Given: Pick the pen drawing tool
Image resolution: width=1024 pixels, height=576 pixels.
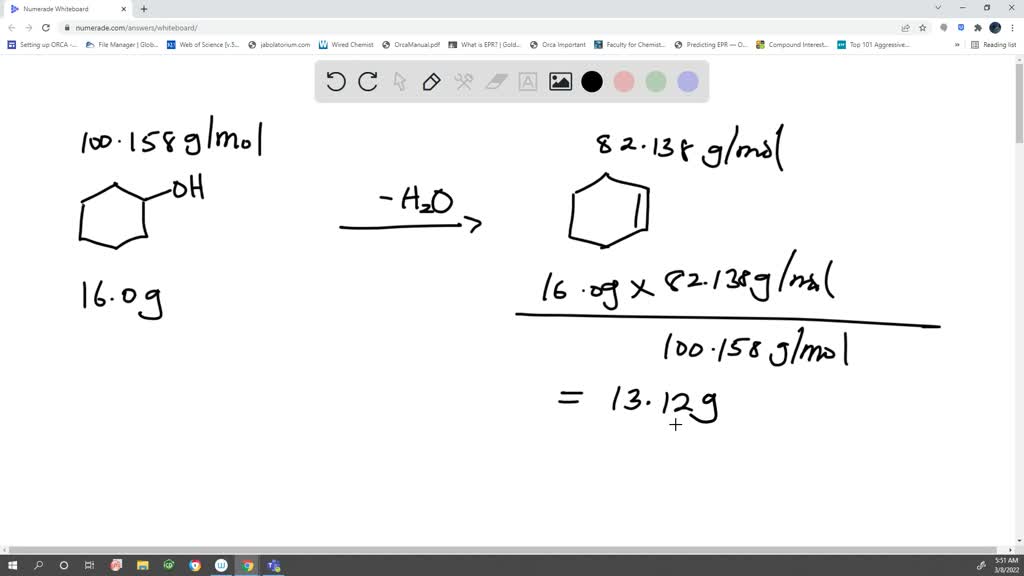Looking at the screenshot, I should click(x=431, y=82).
